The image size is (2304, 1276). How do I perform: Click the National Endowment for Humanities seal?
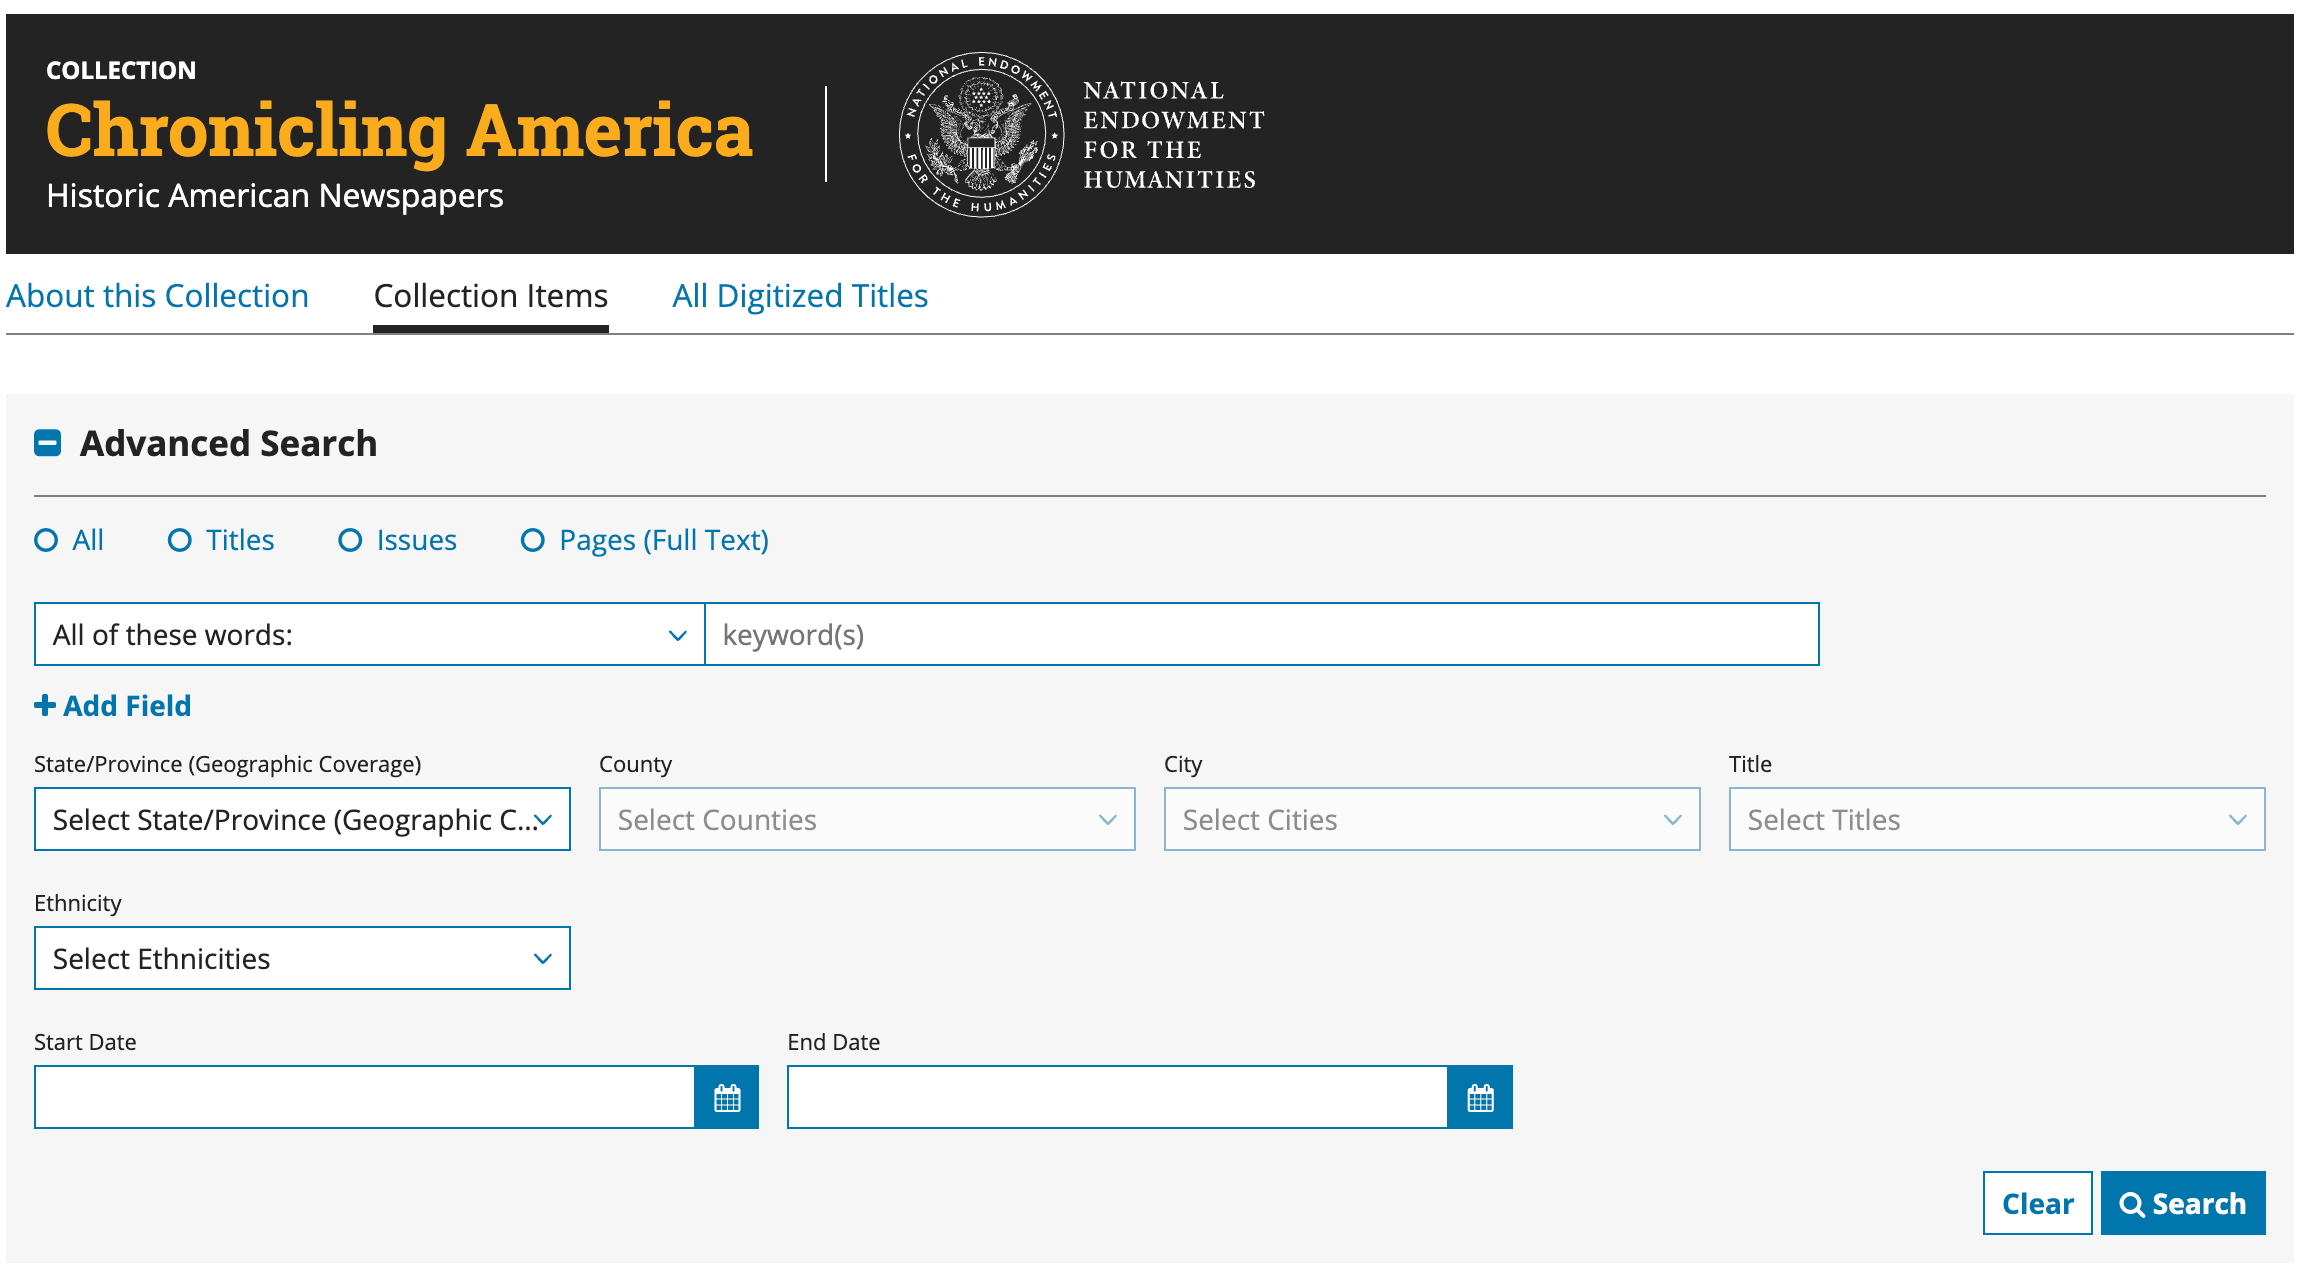[x=981, y=134]
